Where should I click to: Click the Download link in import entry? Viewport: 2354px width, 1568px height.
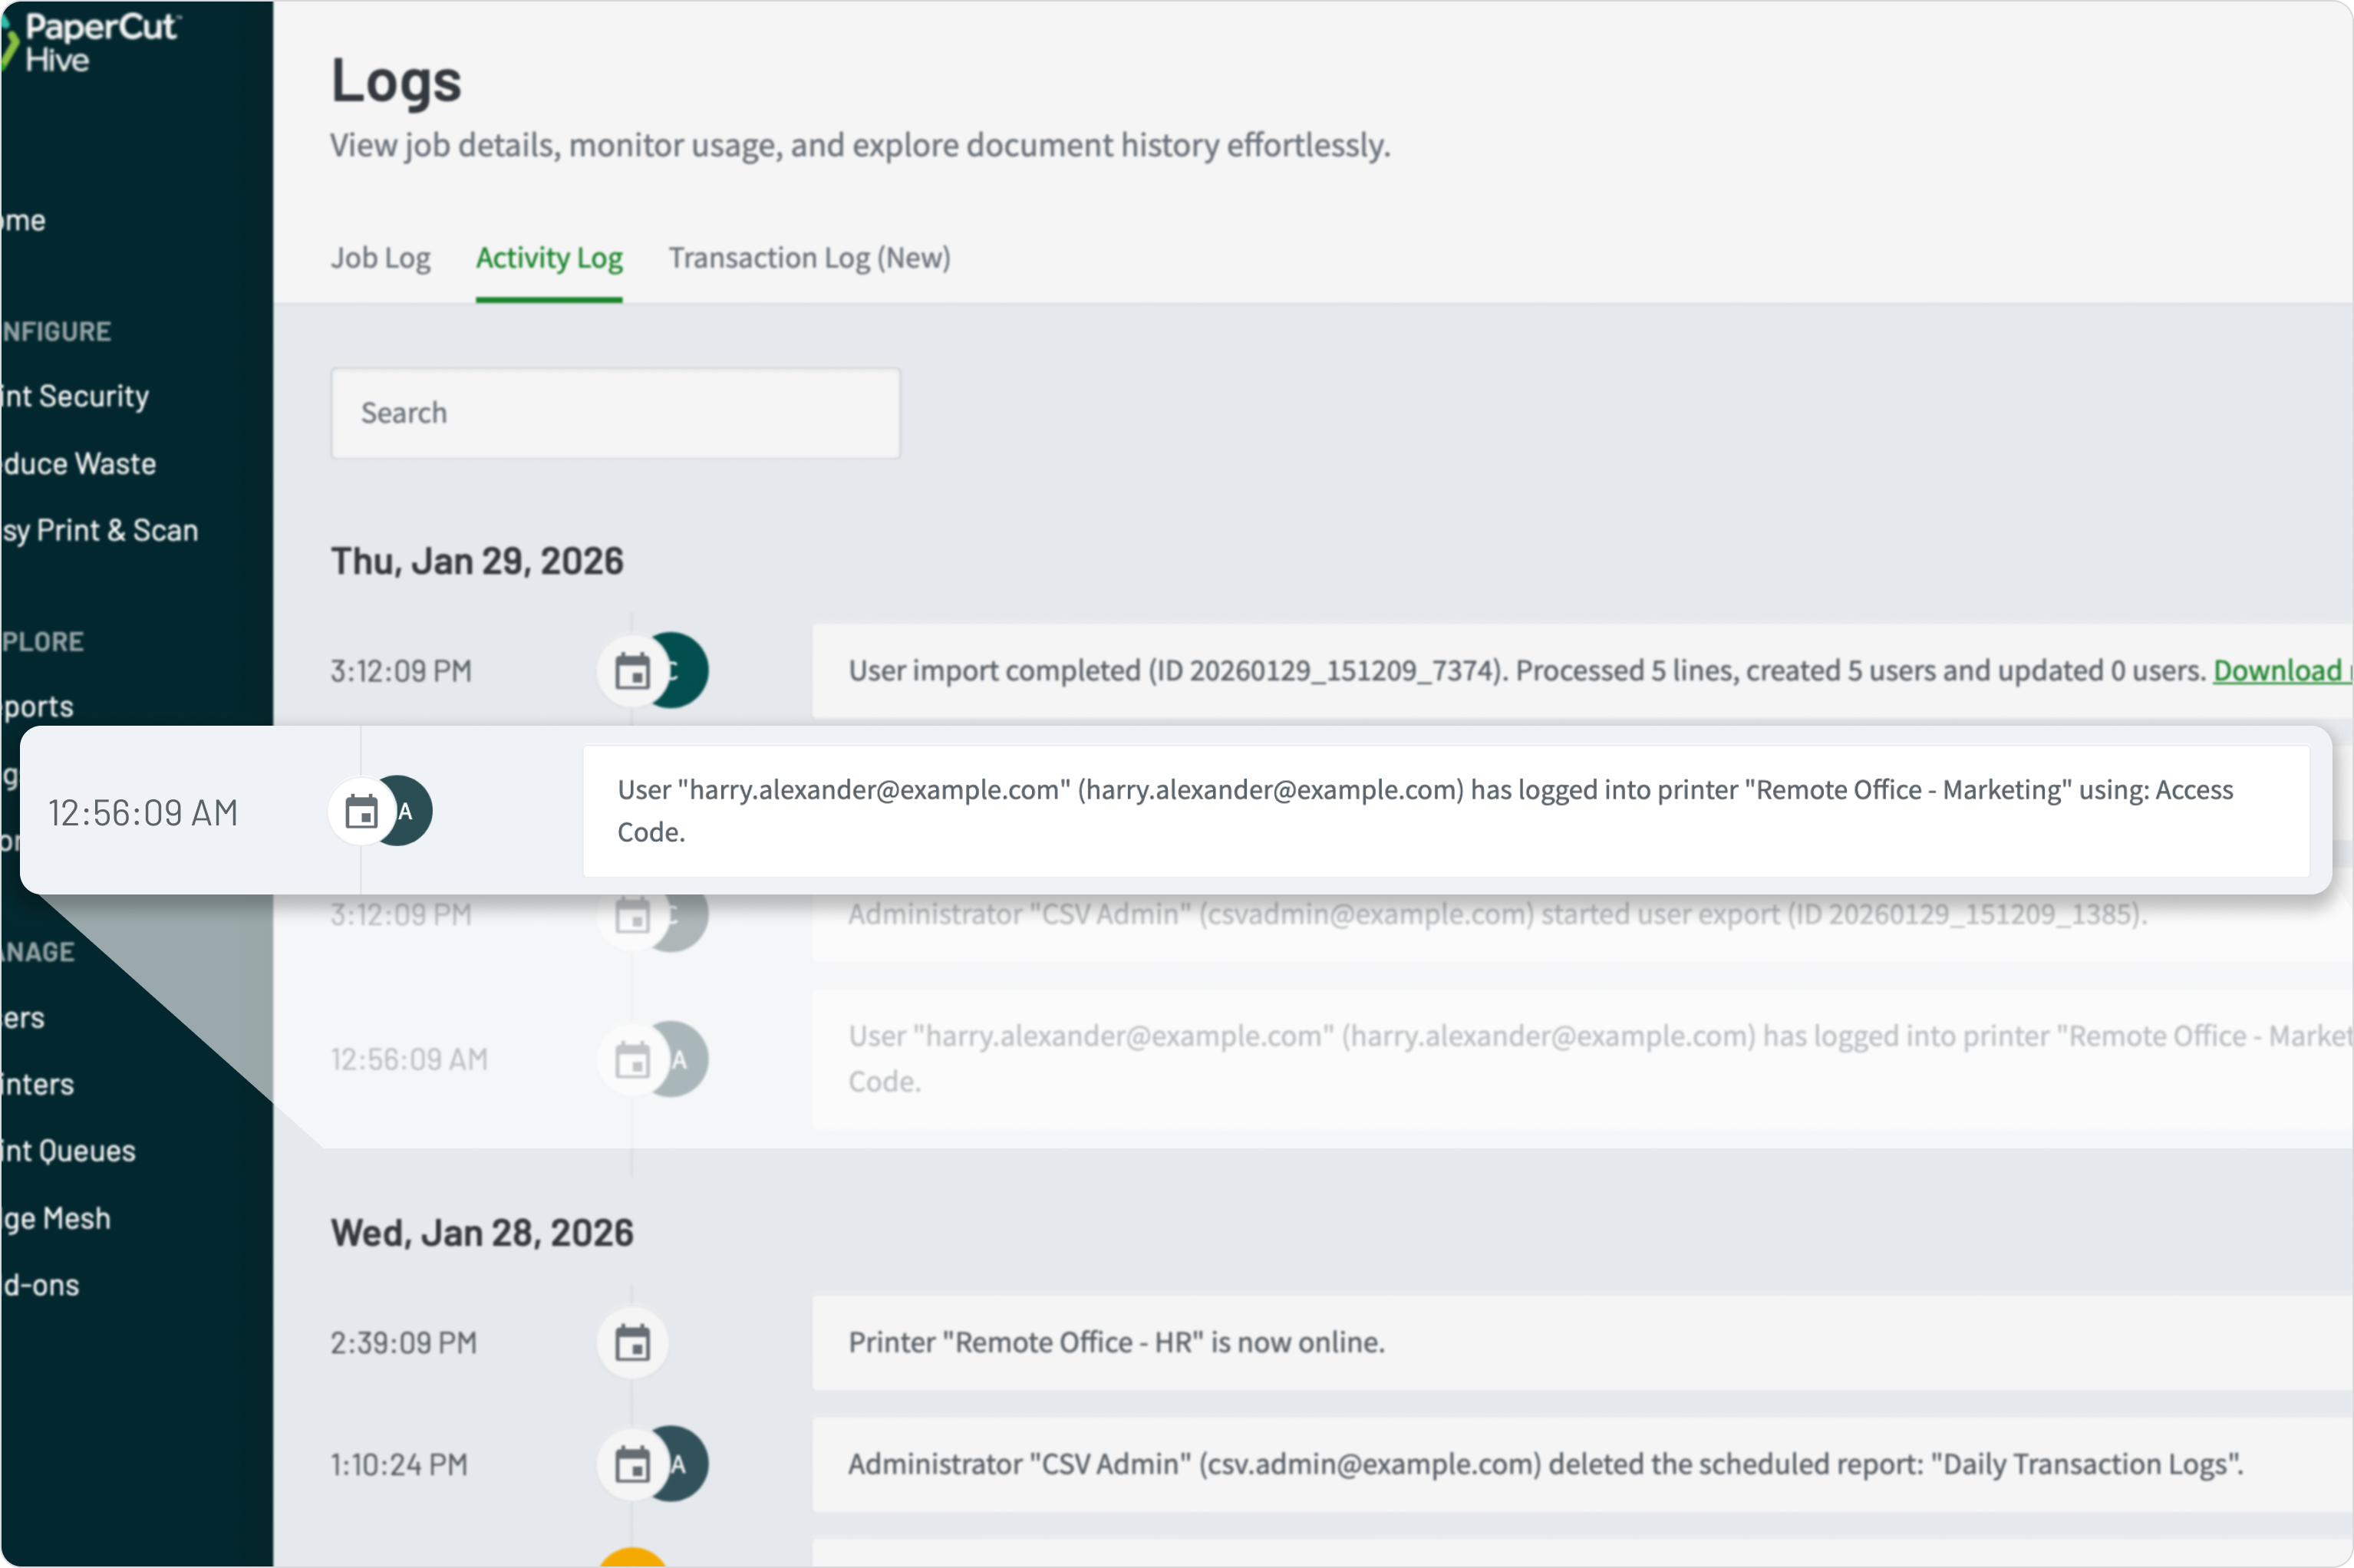pos(2279,671)
